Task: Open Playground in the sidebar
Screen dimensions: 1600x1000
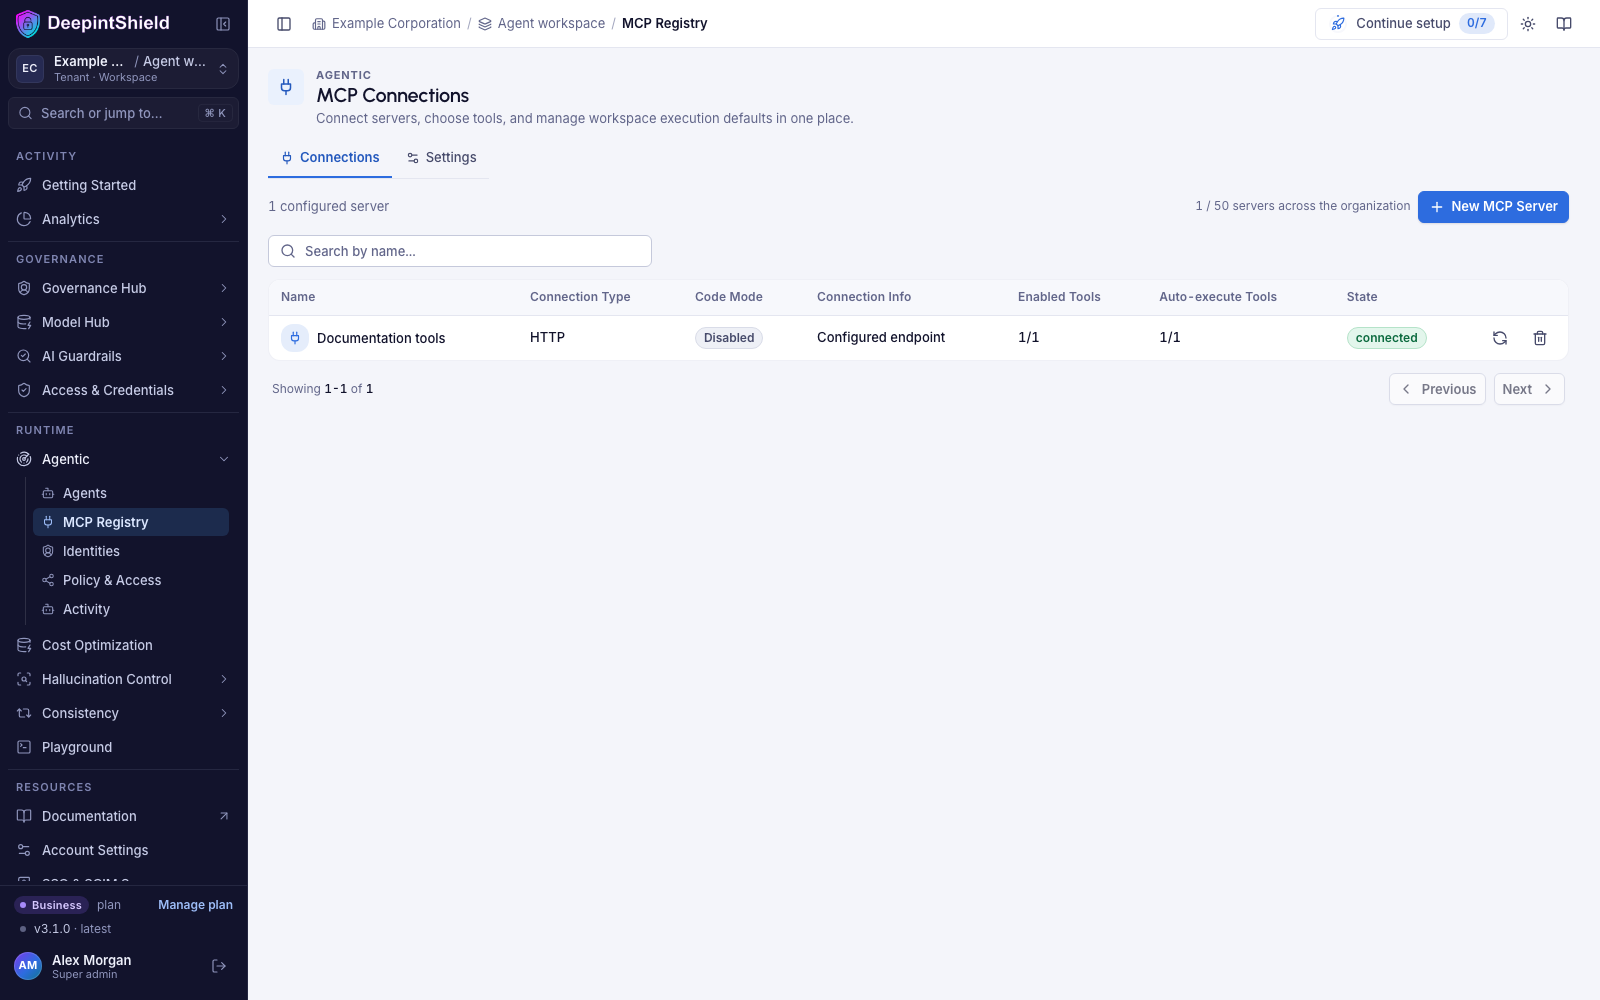Action: click(x=124, y=747)
